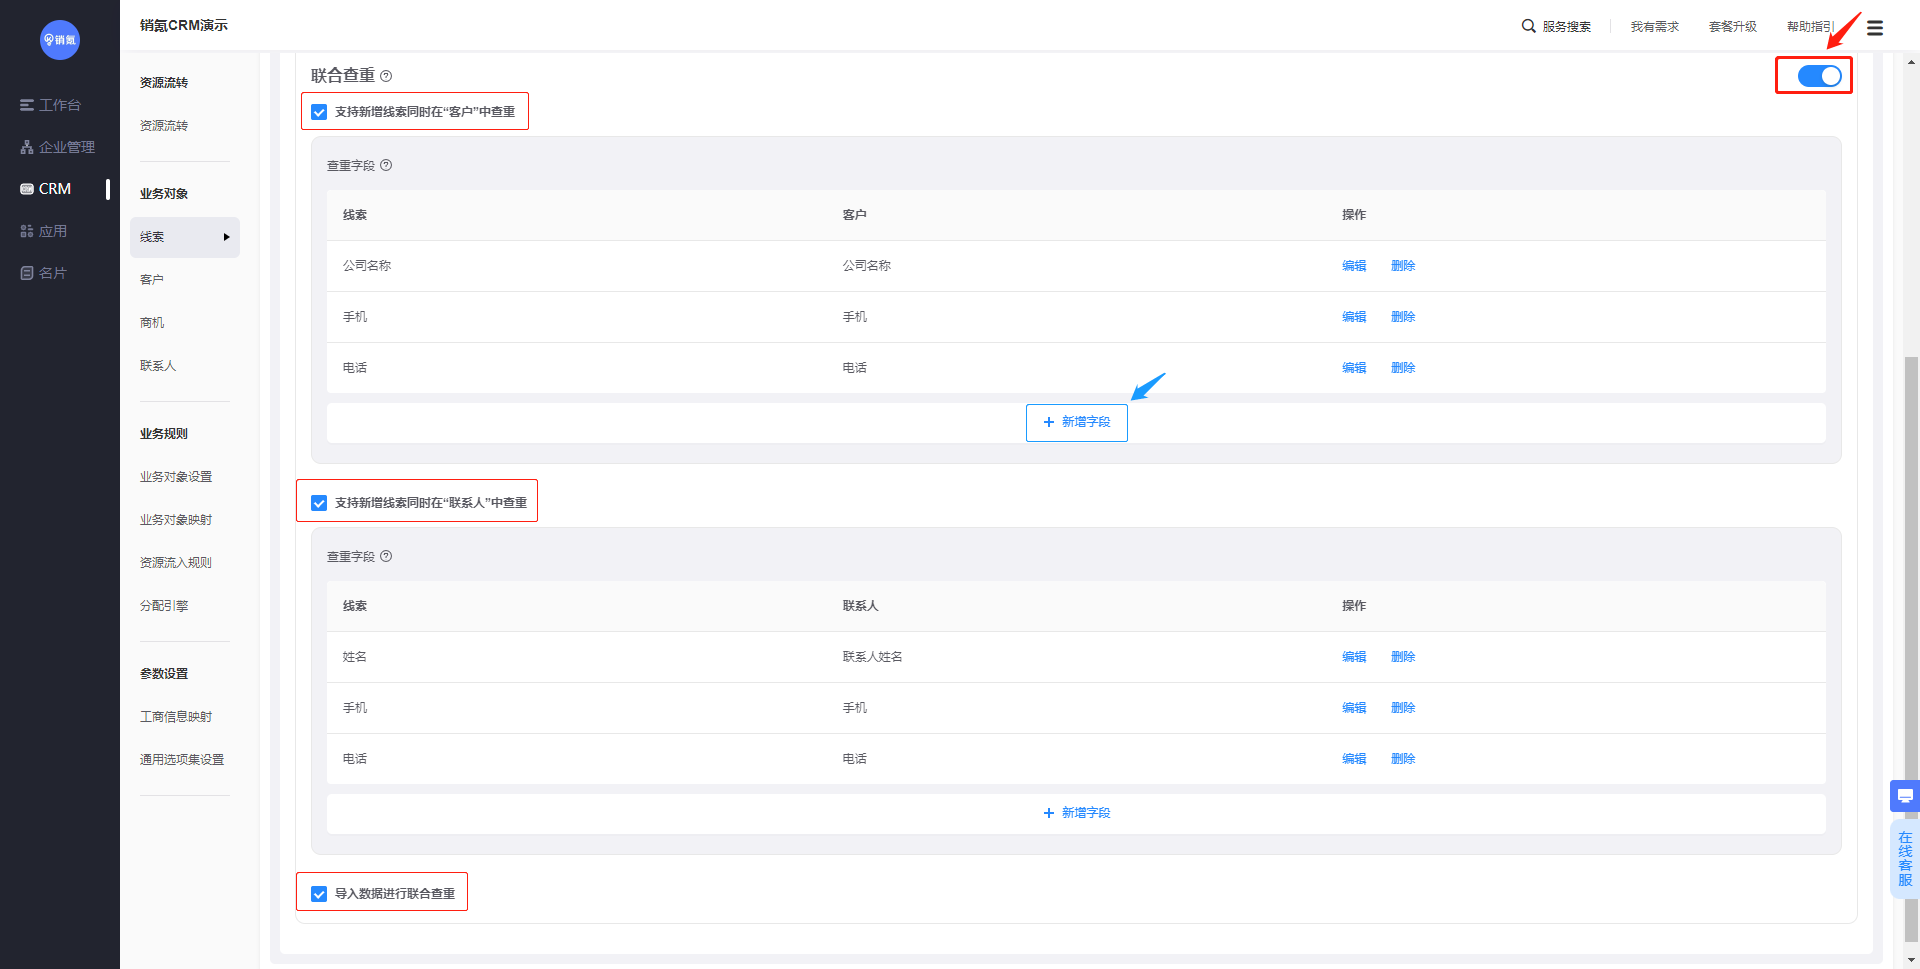Edit the 电话 row in 客户 table

pyautogui.click(x=1354, y=368)
